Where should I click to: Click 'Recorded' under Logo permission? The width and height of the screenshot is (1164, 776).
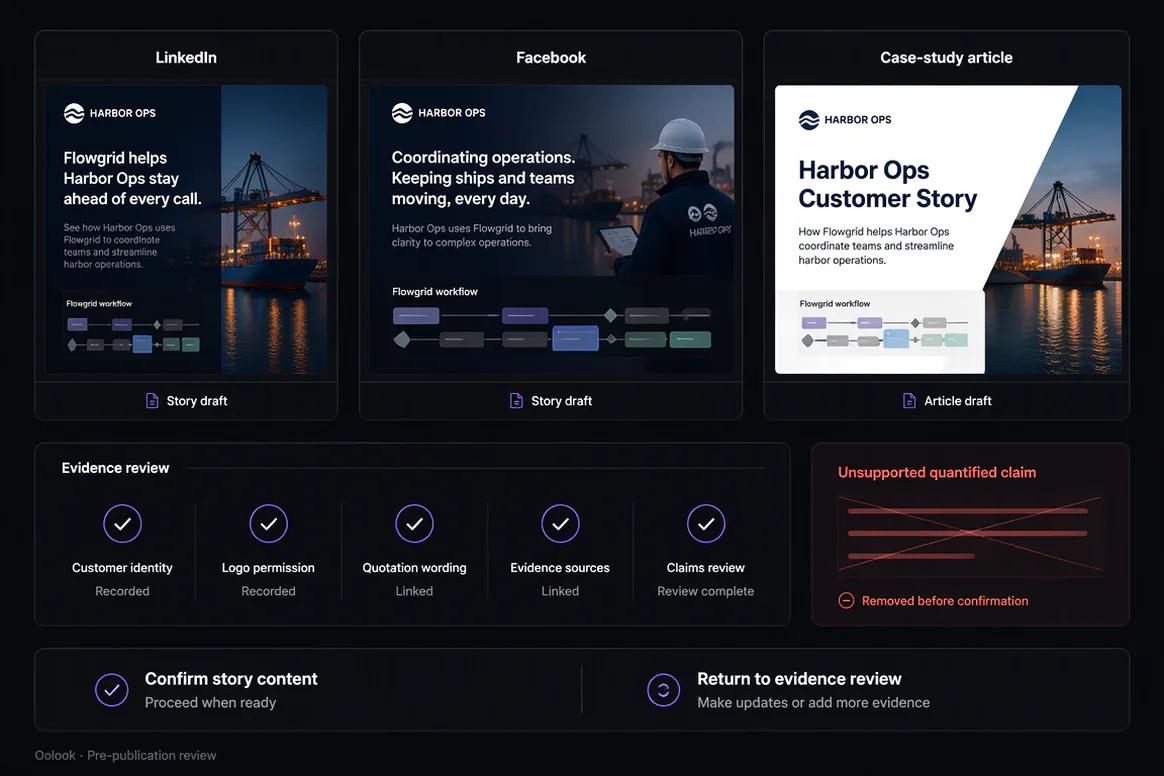[x=268, y=591]
